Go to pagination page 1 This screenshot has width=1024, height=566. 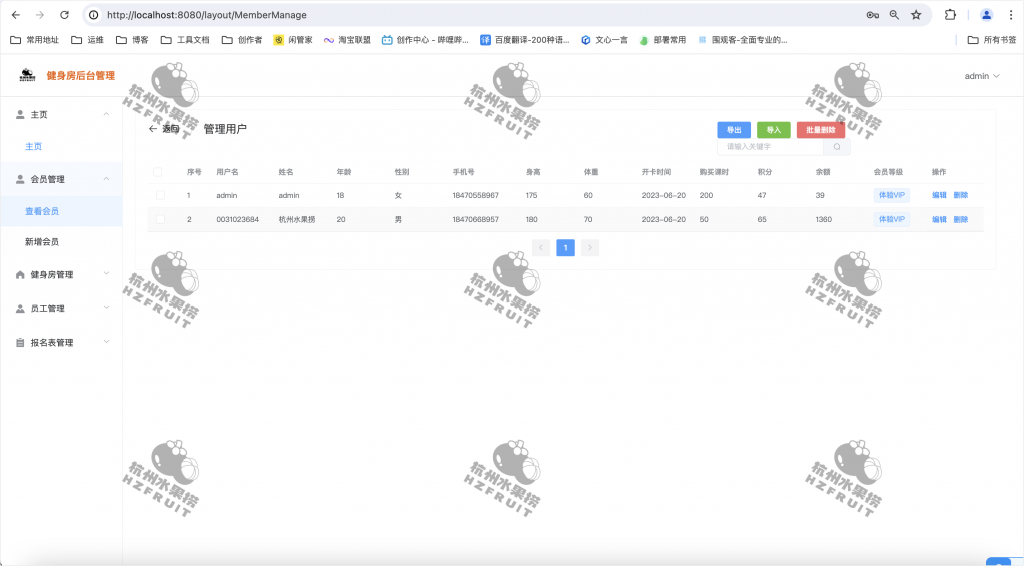(x=566, y=247)
